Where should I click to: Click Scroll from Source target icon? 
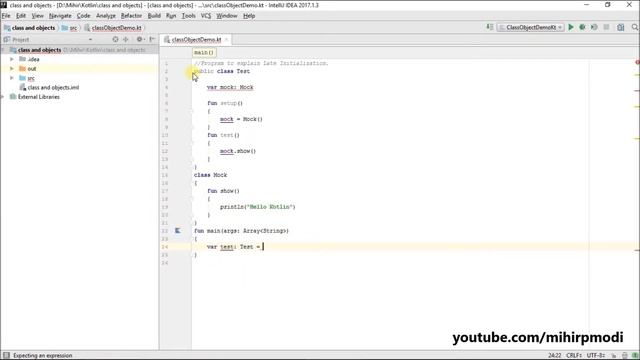pos(116,40)
